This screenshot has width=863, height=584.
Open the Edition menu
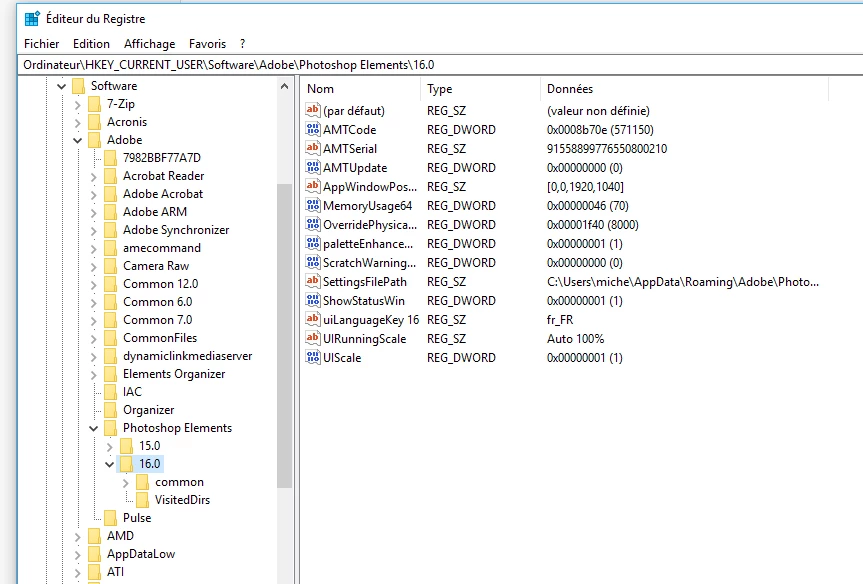[91, 44]
